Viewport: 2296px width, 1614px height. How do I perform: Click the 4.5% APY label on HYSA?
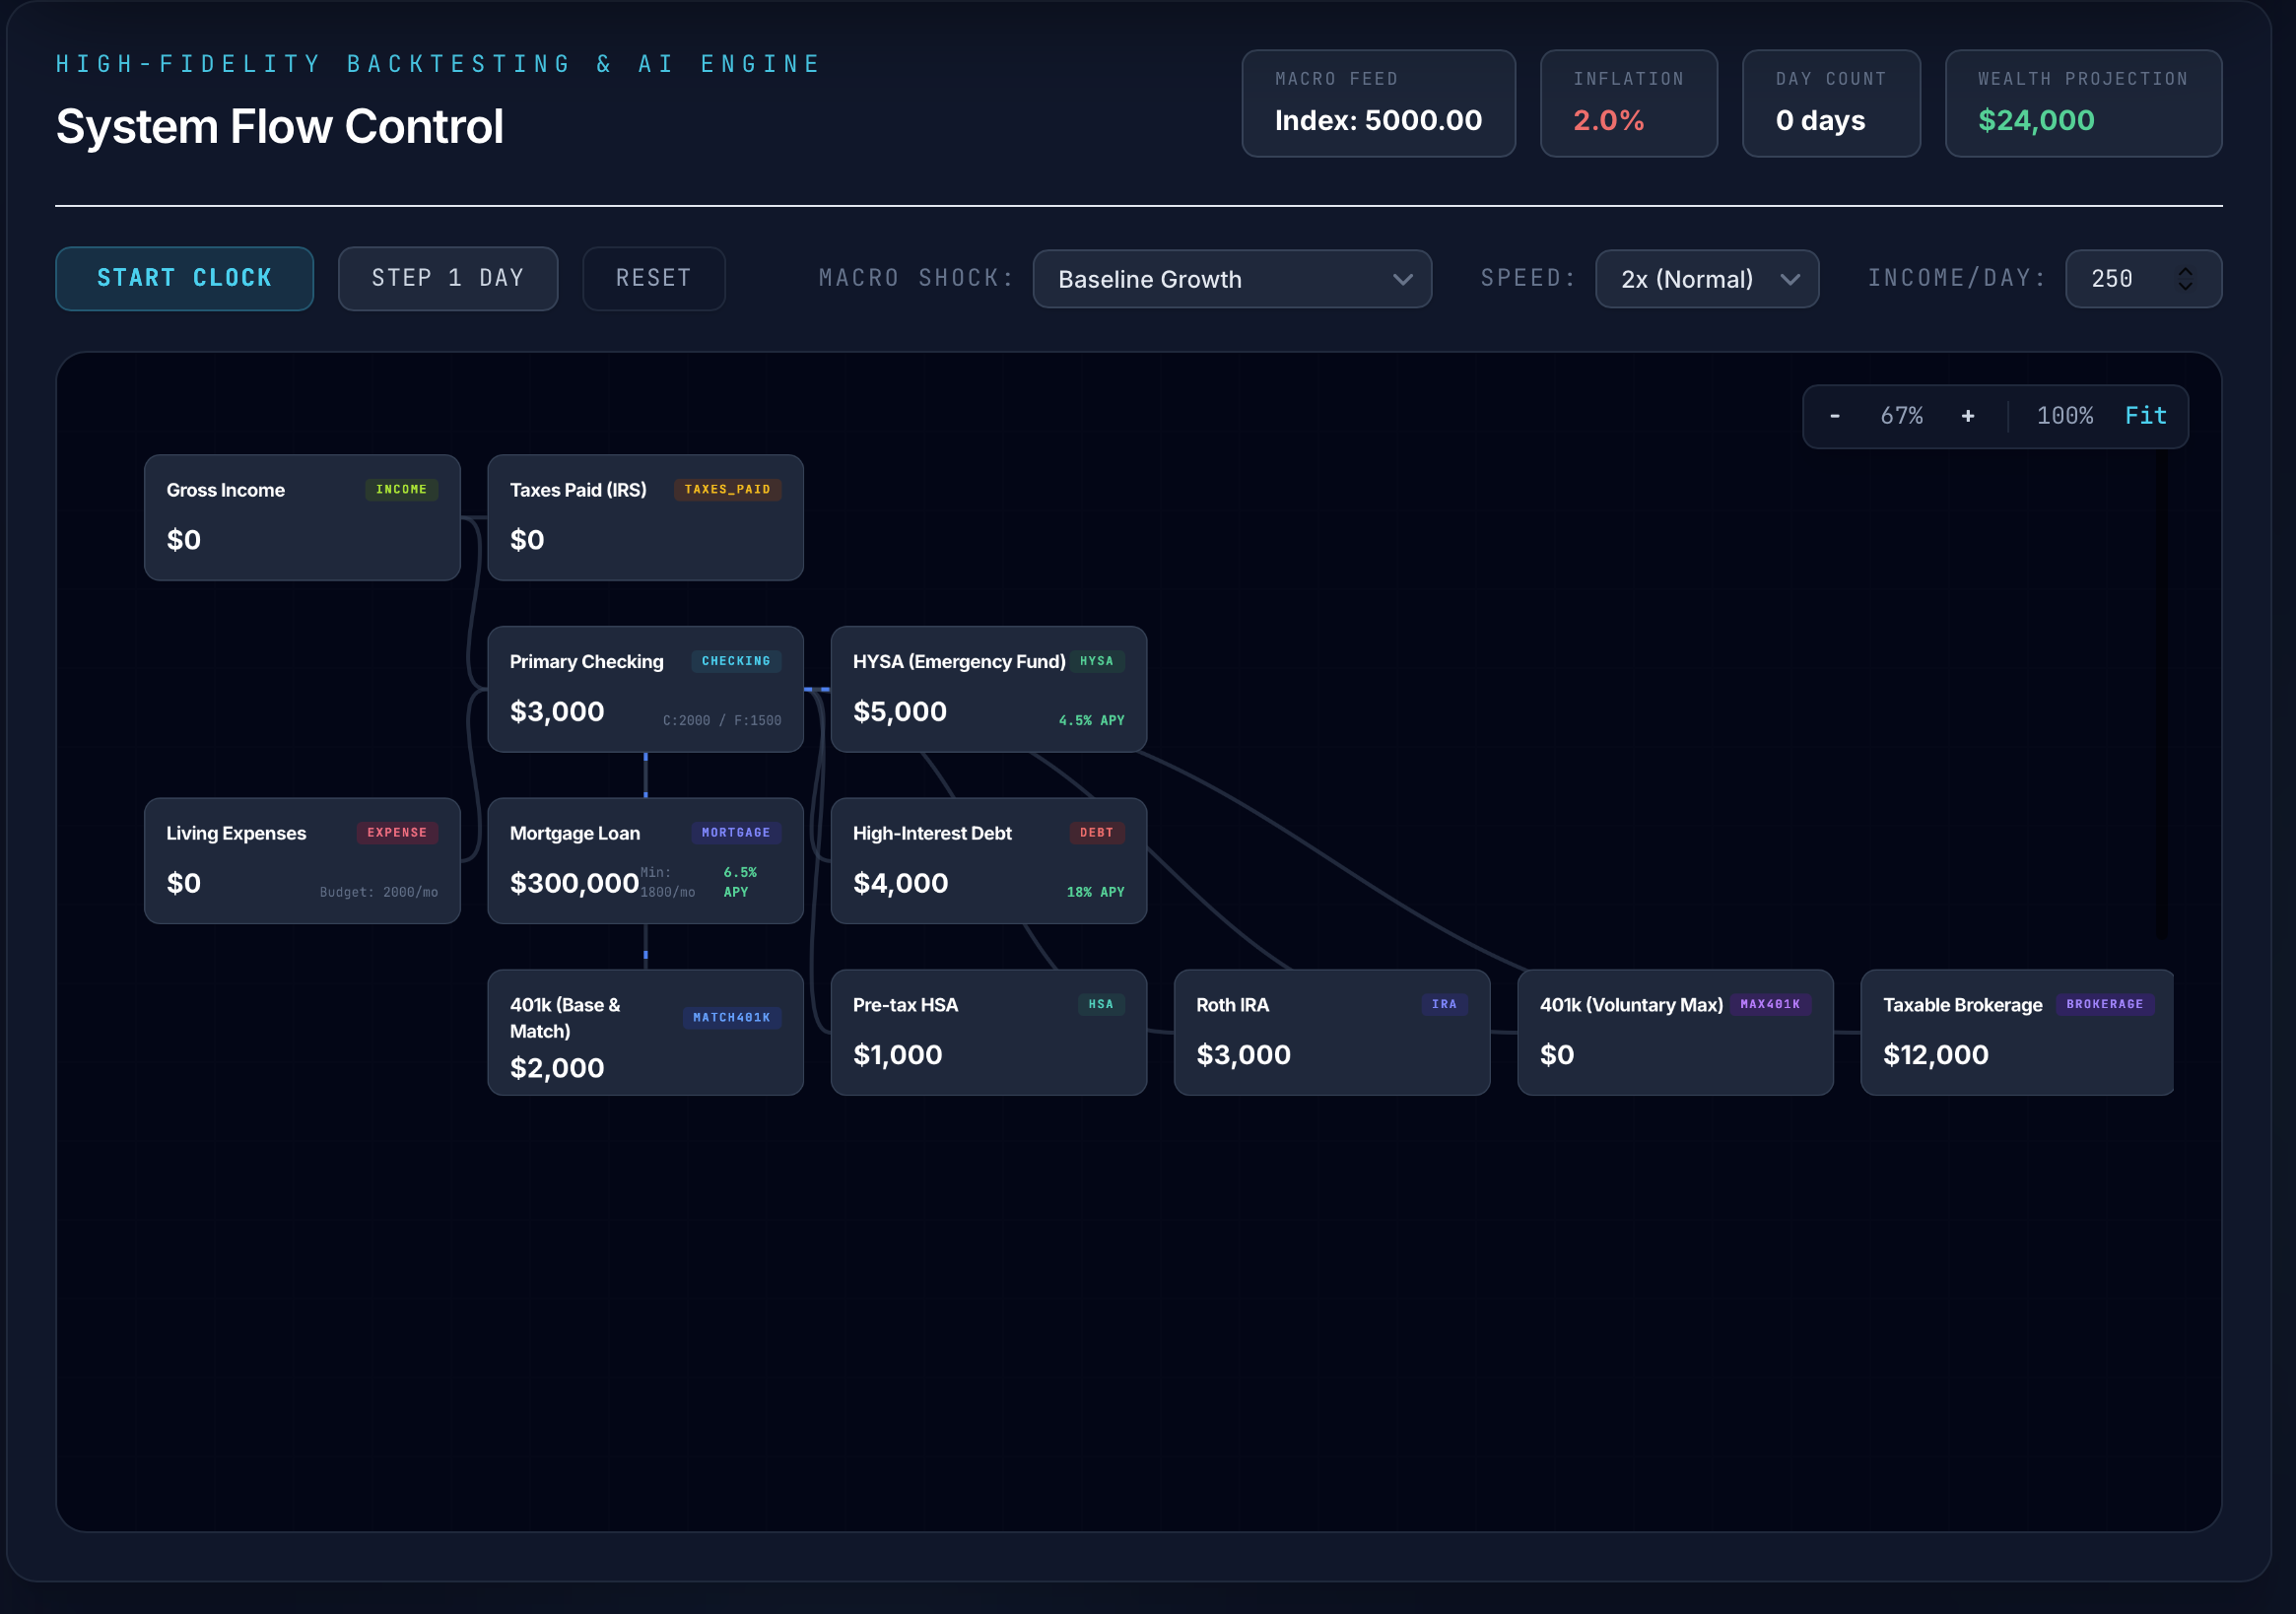point(1091,721)
